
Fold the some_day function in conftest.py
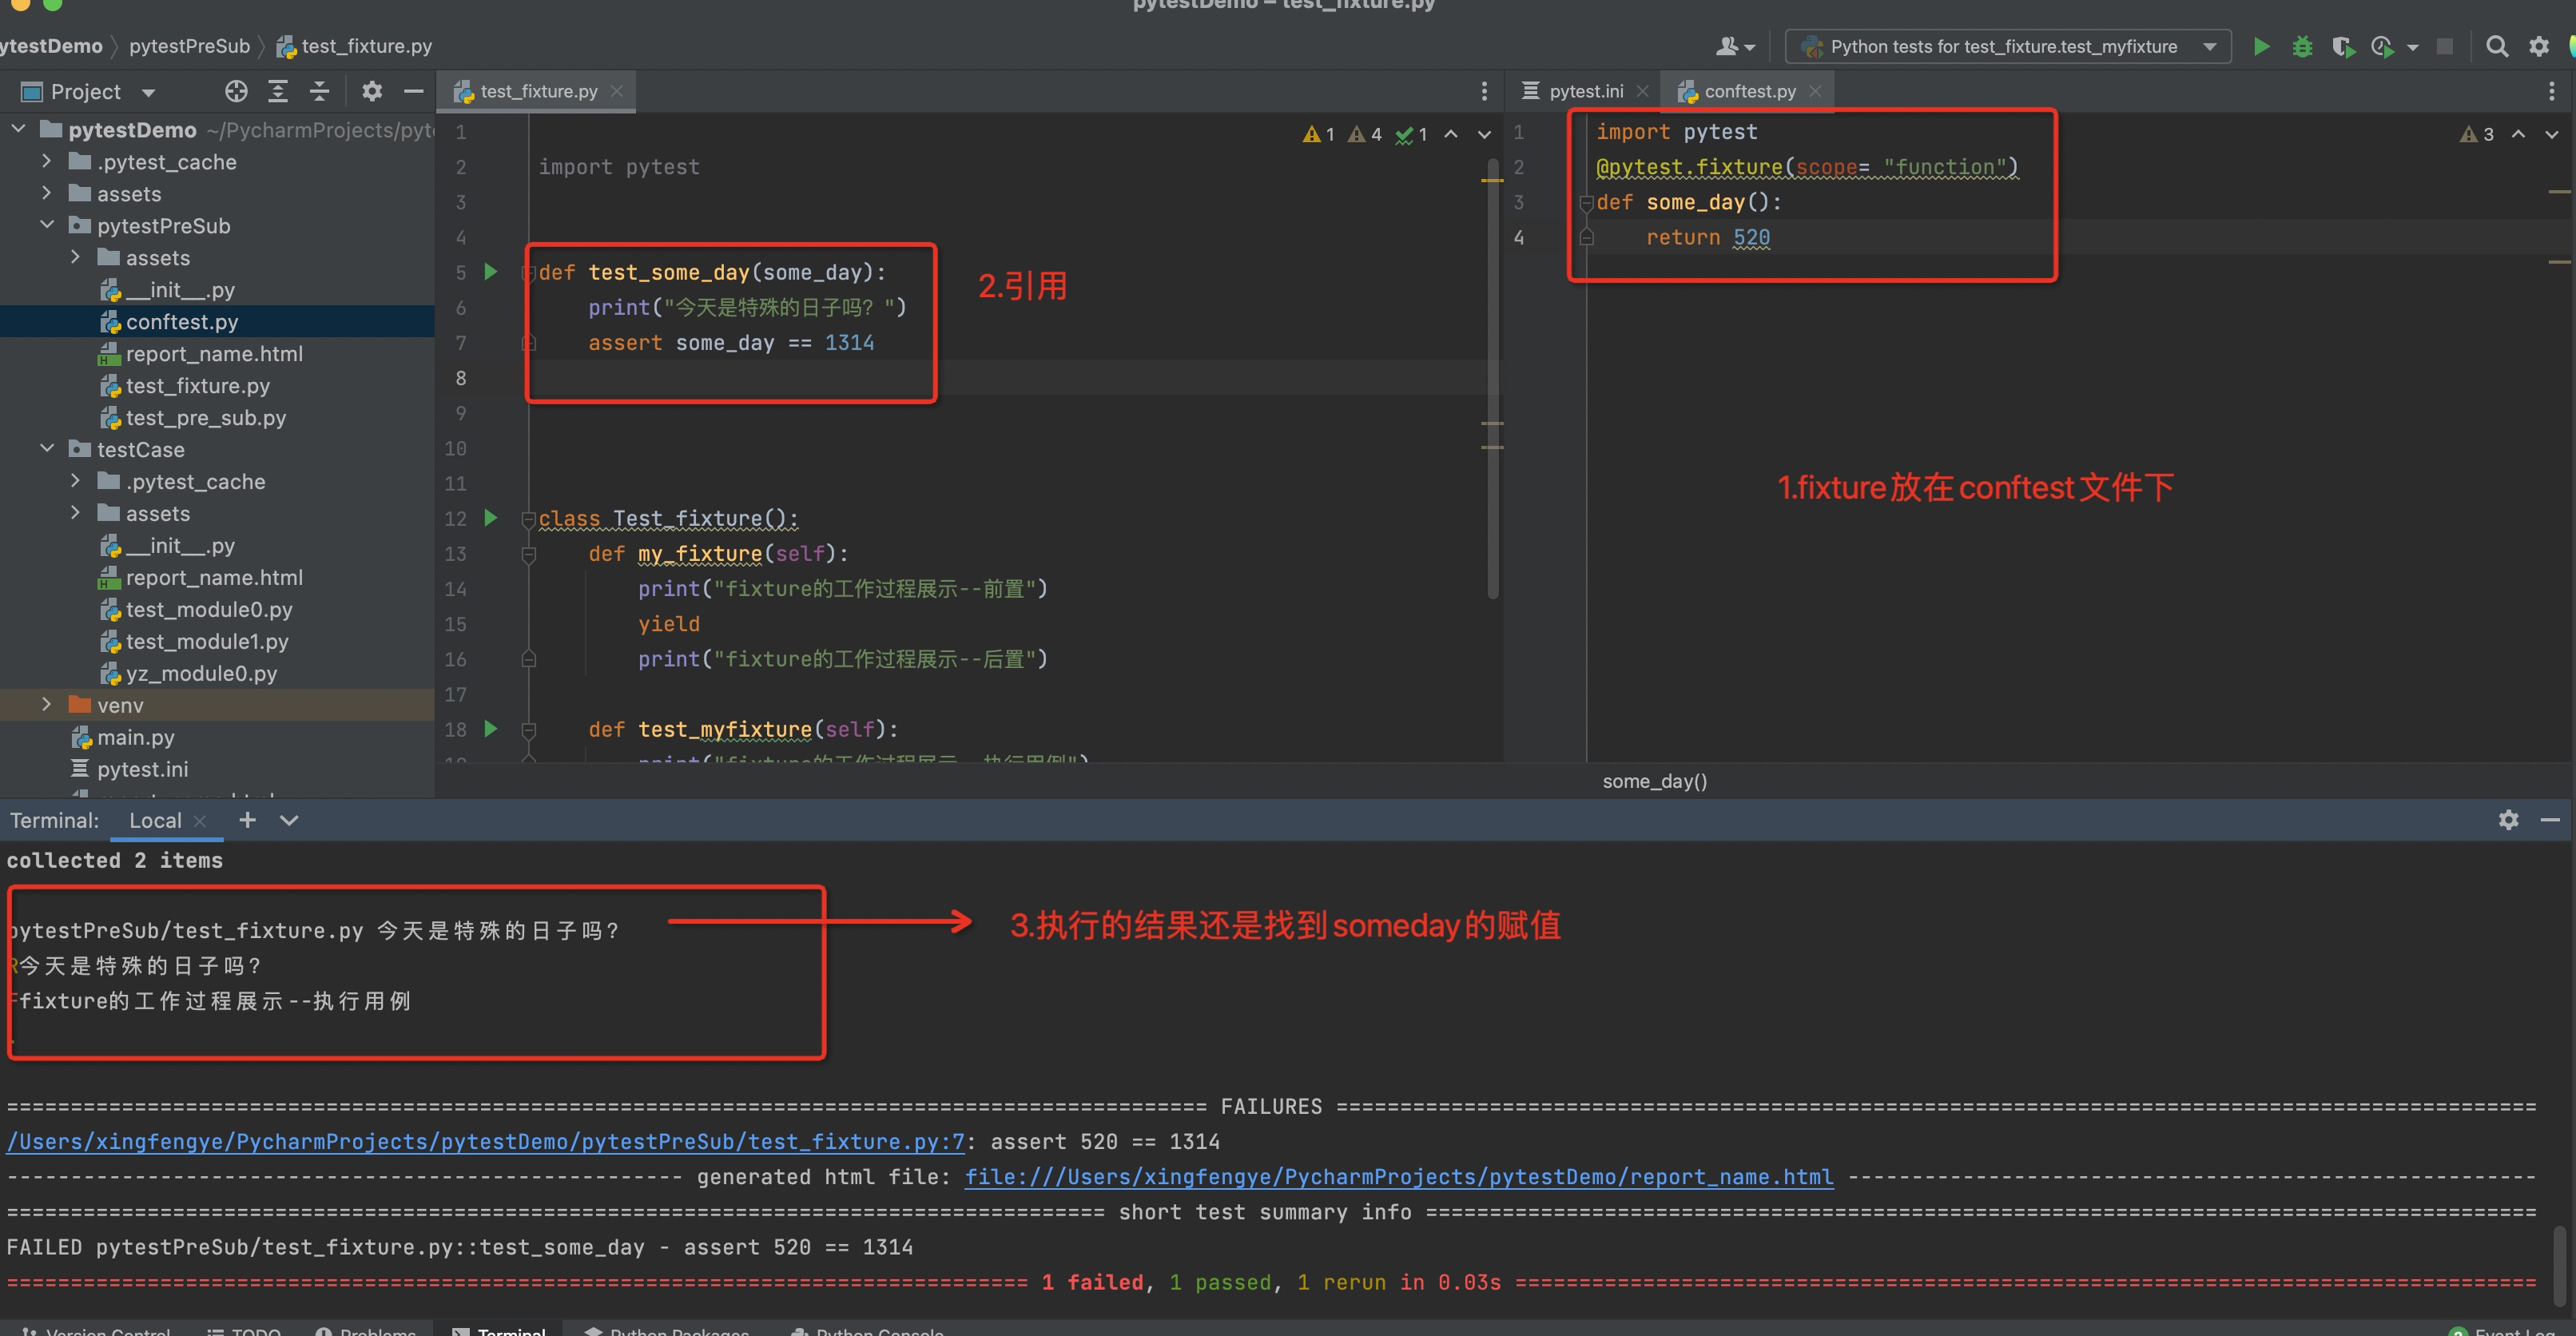click(x=1586, y=203)
